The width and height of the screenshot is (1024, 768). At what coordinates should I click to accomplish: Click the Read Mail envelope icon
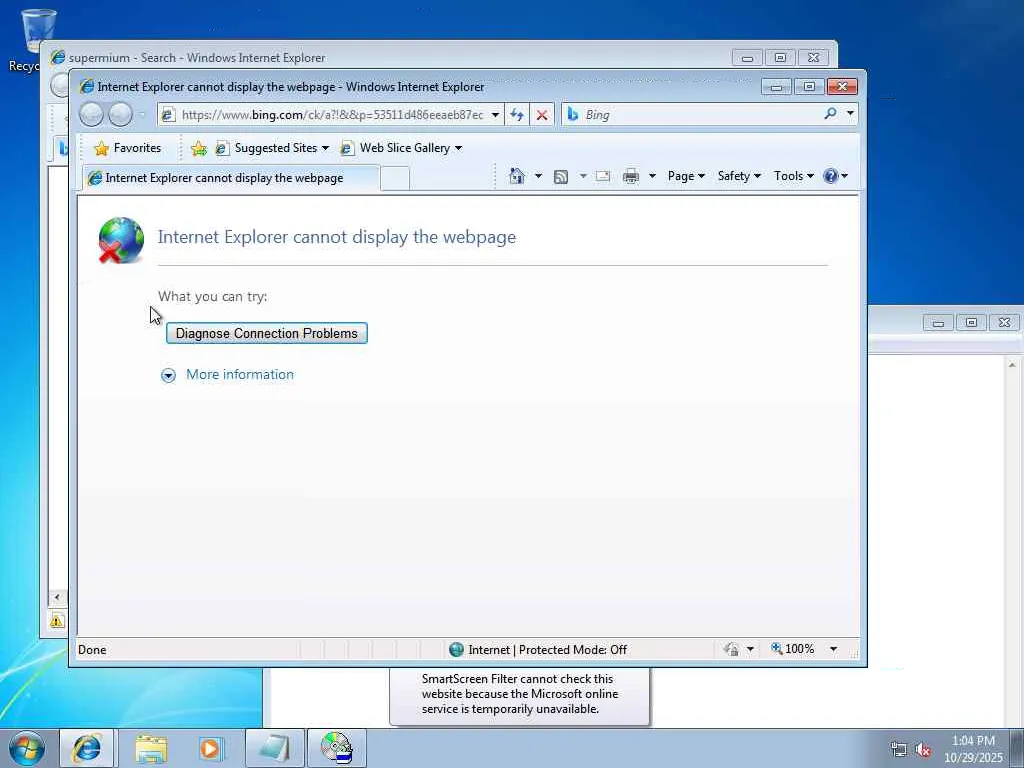(603, 176)
